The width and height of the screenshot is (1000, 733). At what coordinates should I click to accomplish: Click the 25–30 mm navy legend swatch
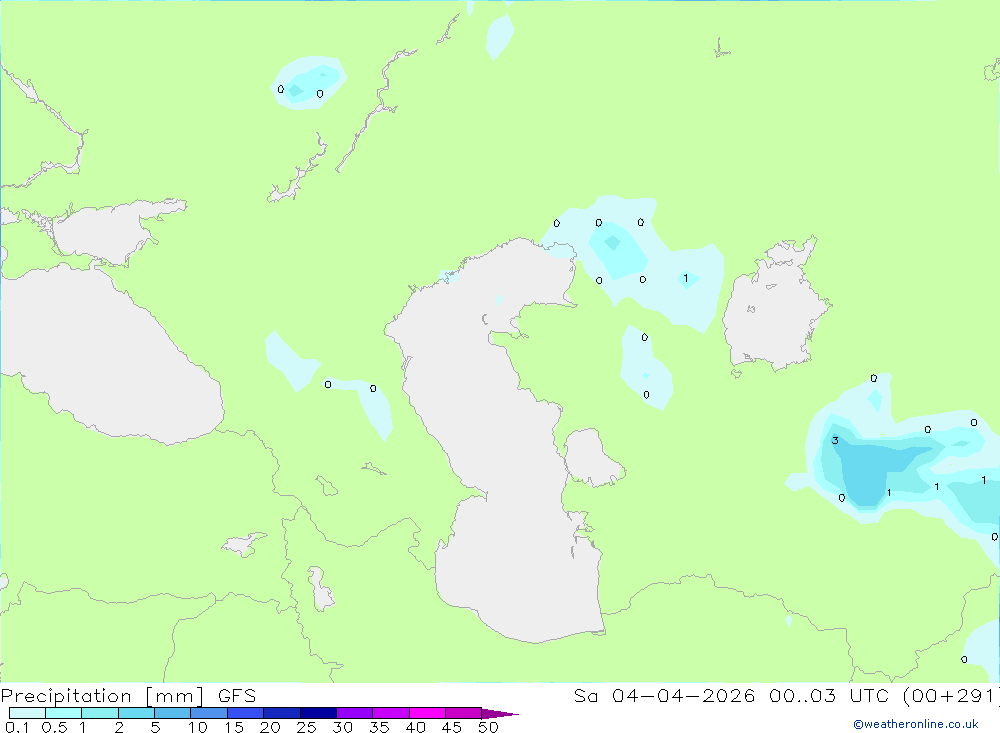(318, 713)
